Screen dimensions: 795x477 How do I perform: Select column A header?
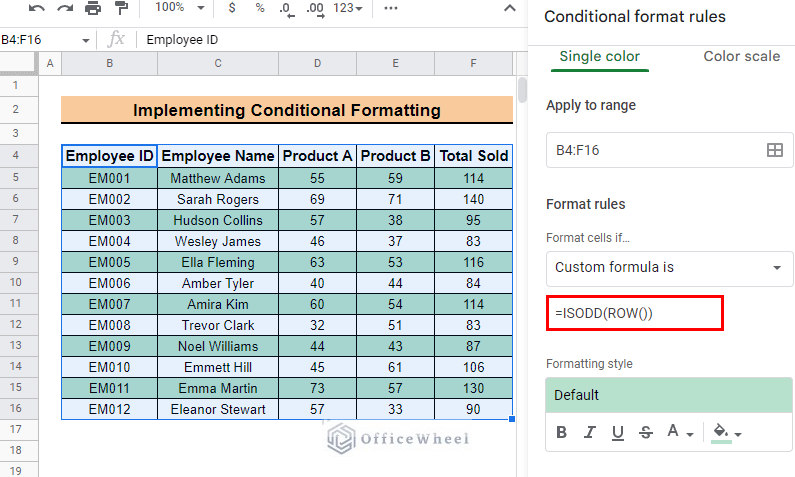pos(50,63)
